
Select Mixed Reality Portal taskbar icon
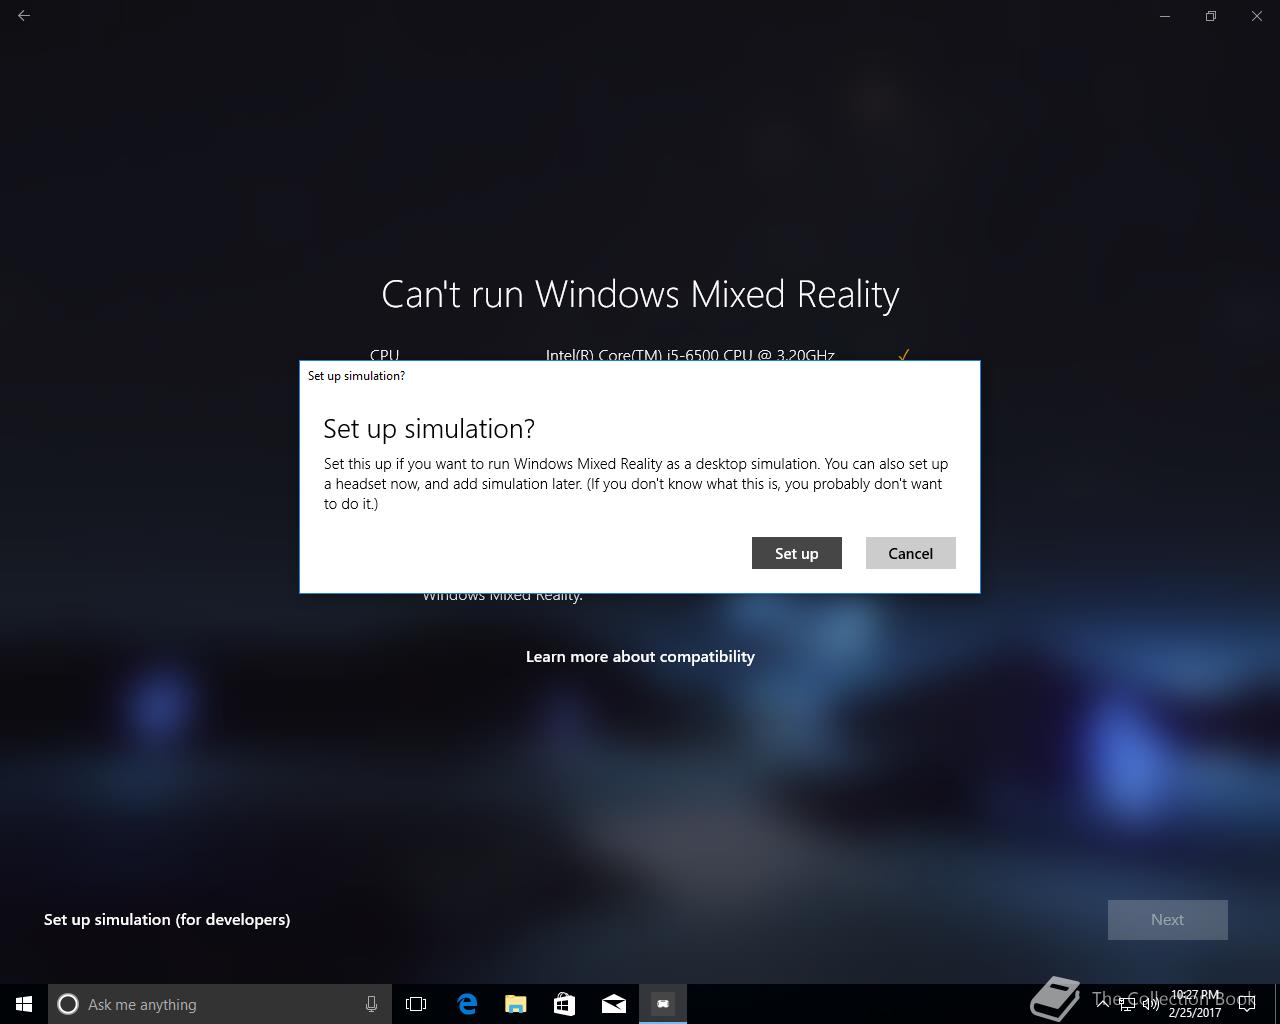(663, 1004)
